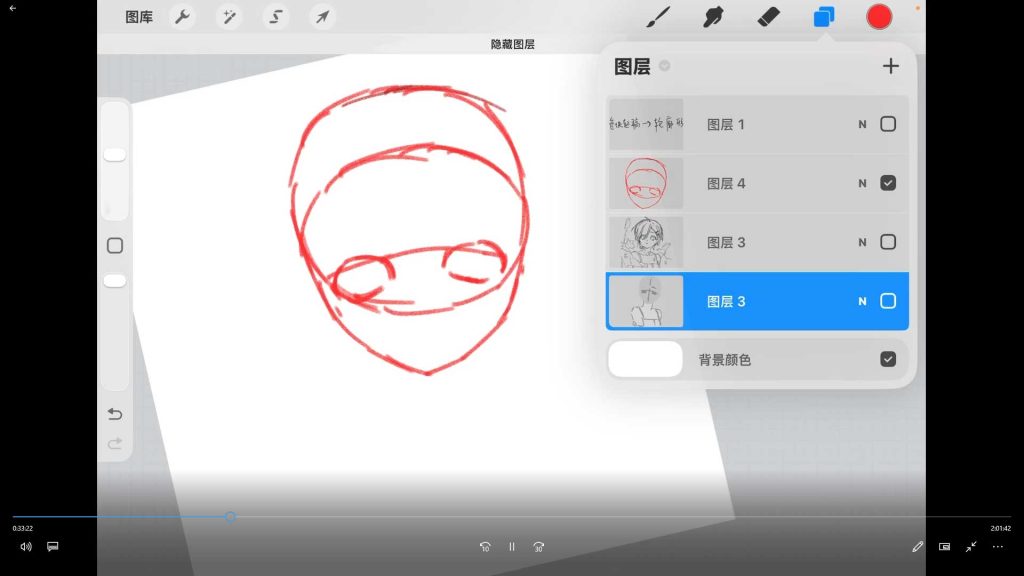The height and width of the screenshot is (576, 1024).
Task: Open blend mode N for unselected 图层 3
Action: pos(862,242)
